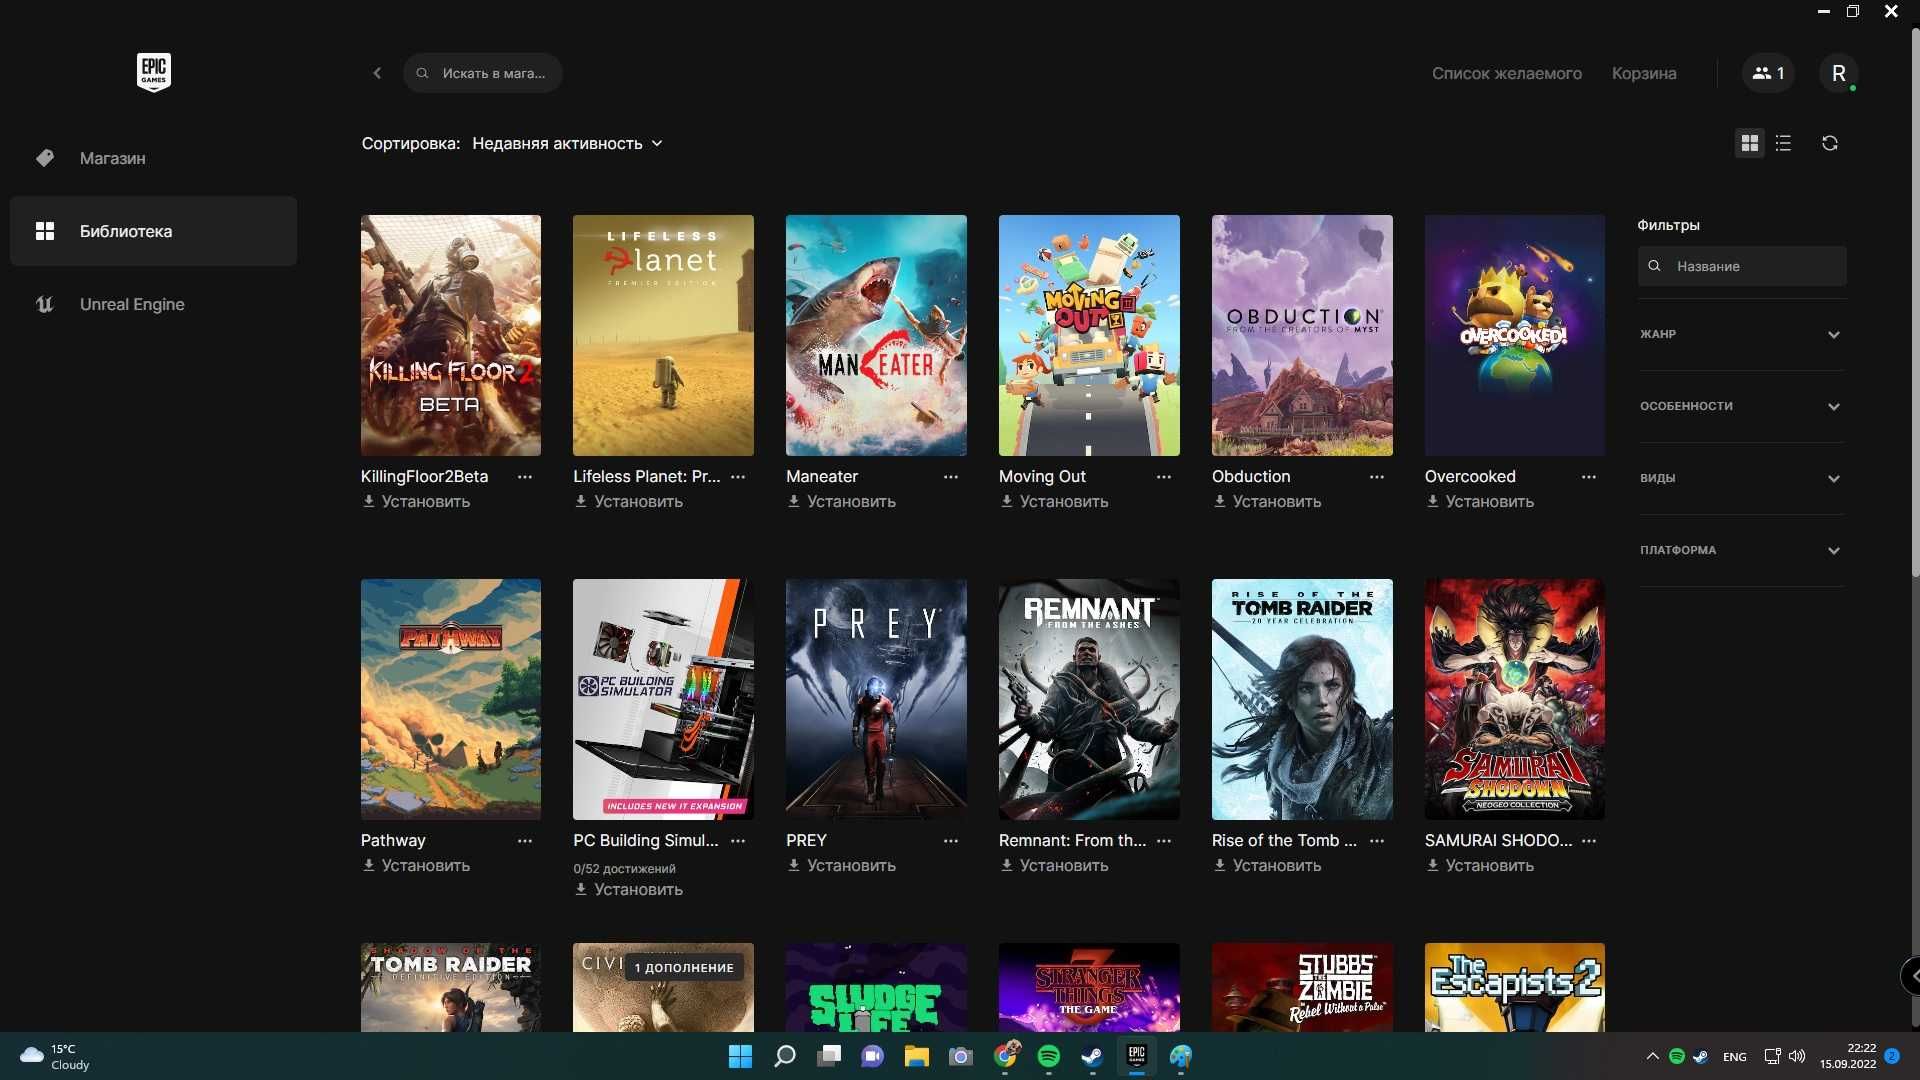
Task: Open the Obduction cover art
Action: [1302, 335]
